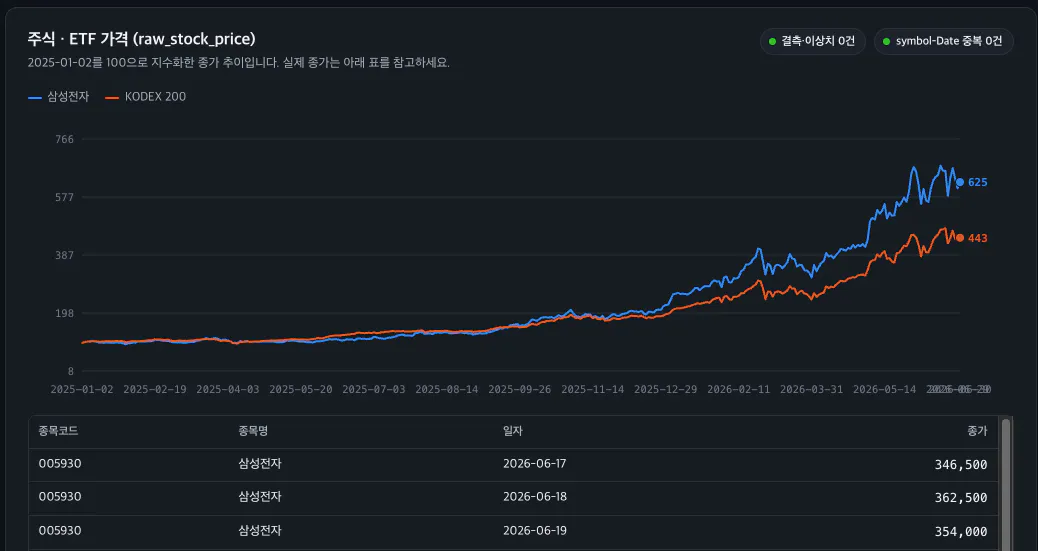Click the 387 y-axis label

[64, 256]
